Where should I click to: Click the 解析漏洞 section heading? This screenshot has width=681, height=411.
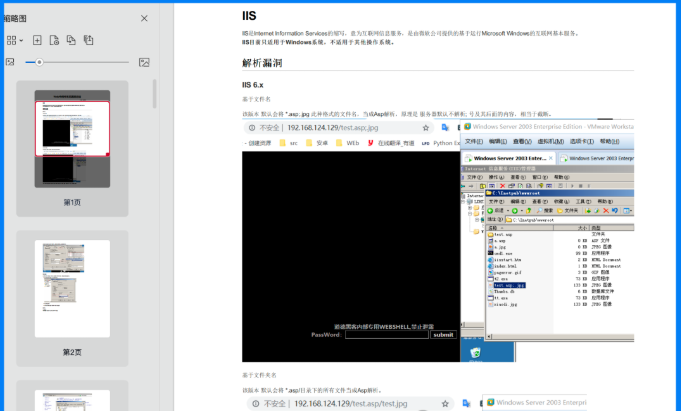(x=262, y=63)
